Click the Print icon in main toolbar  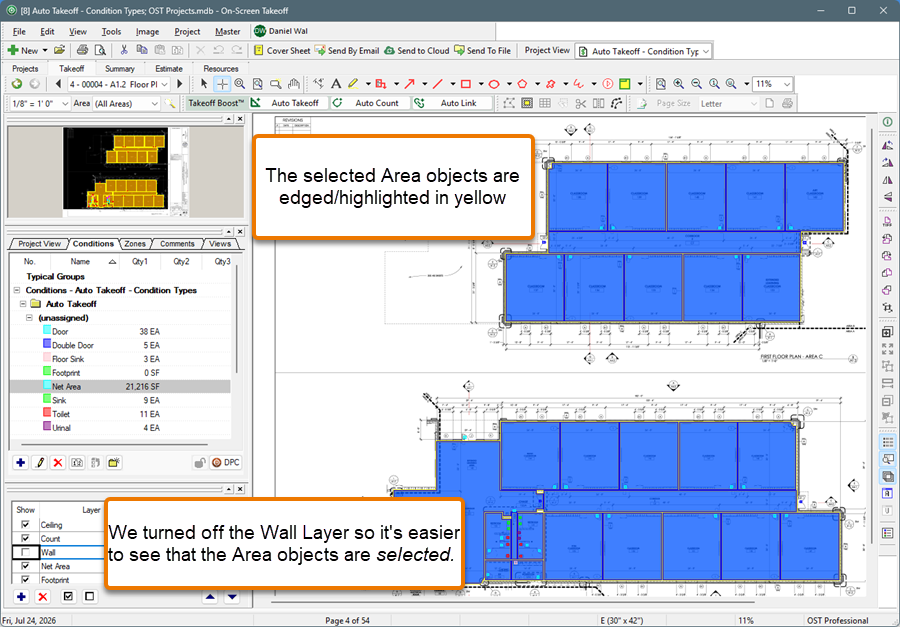tap(83, 51)
